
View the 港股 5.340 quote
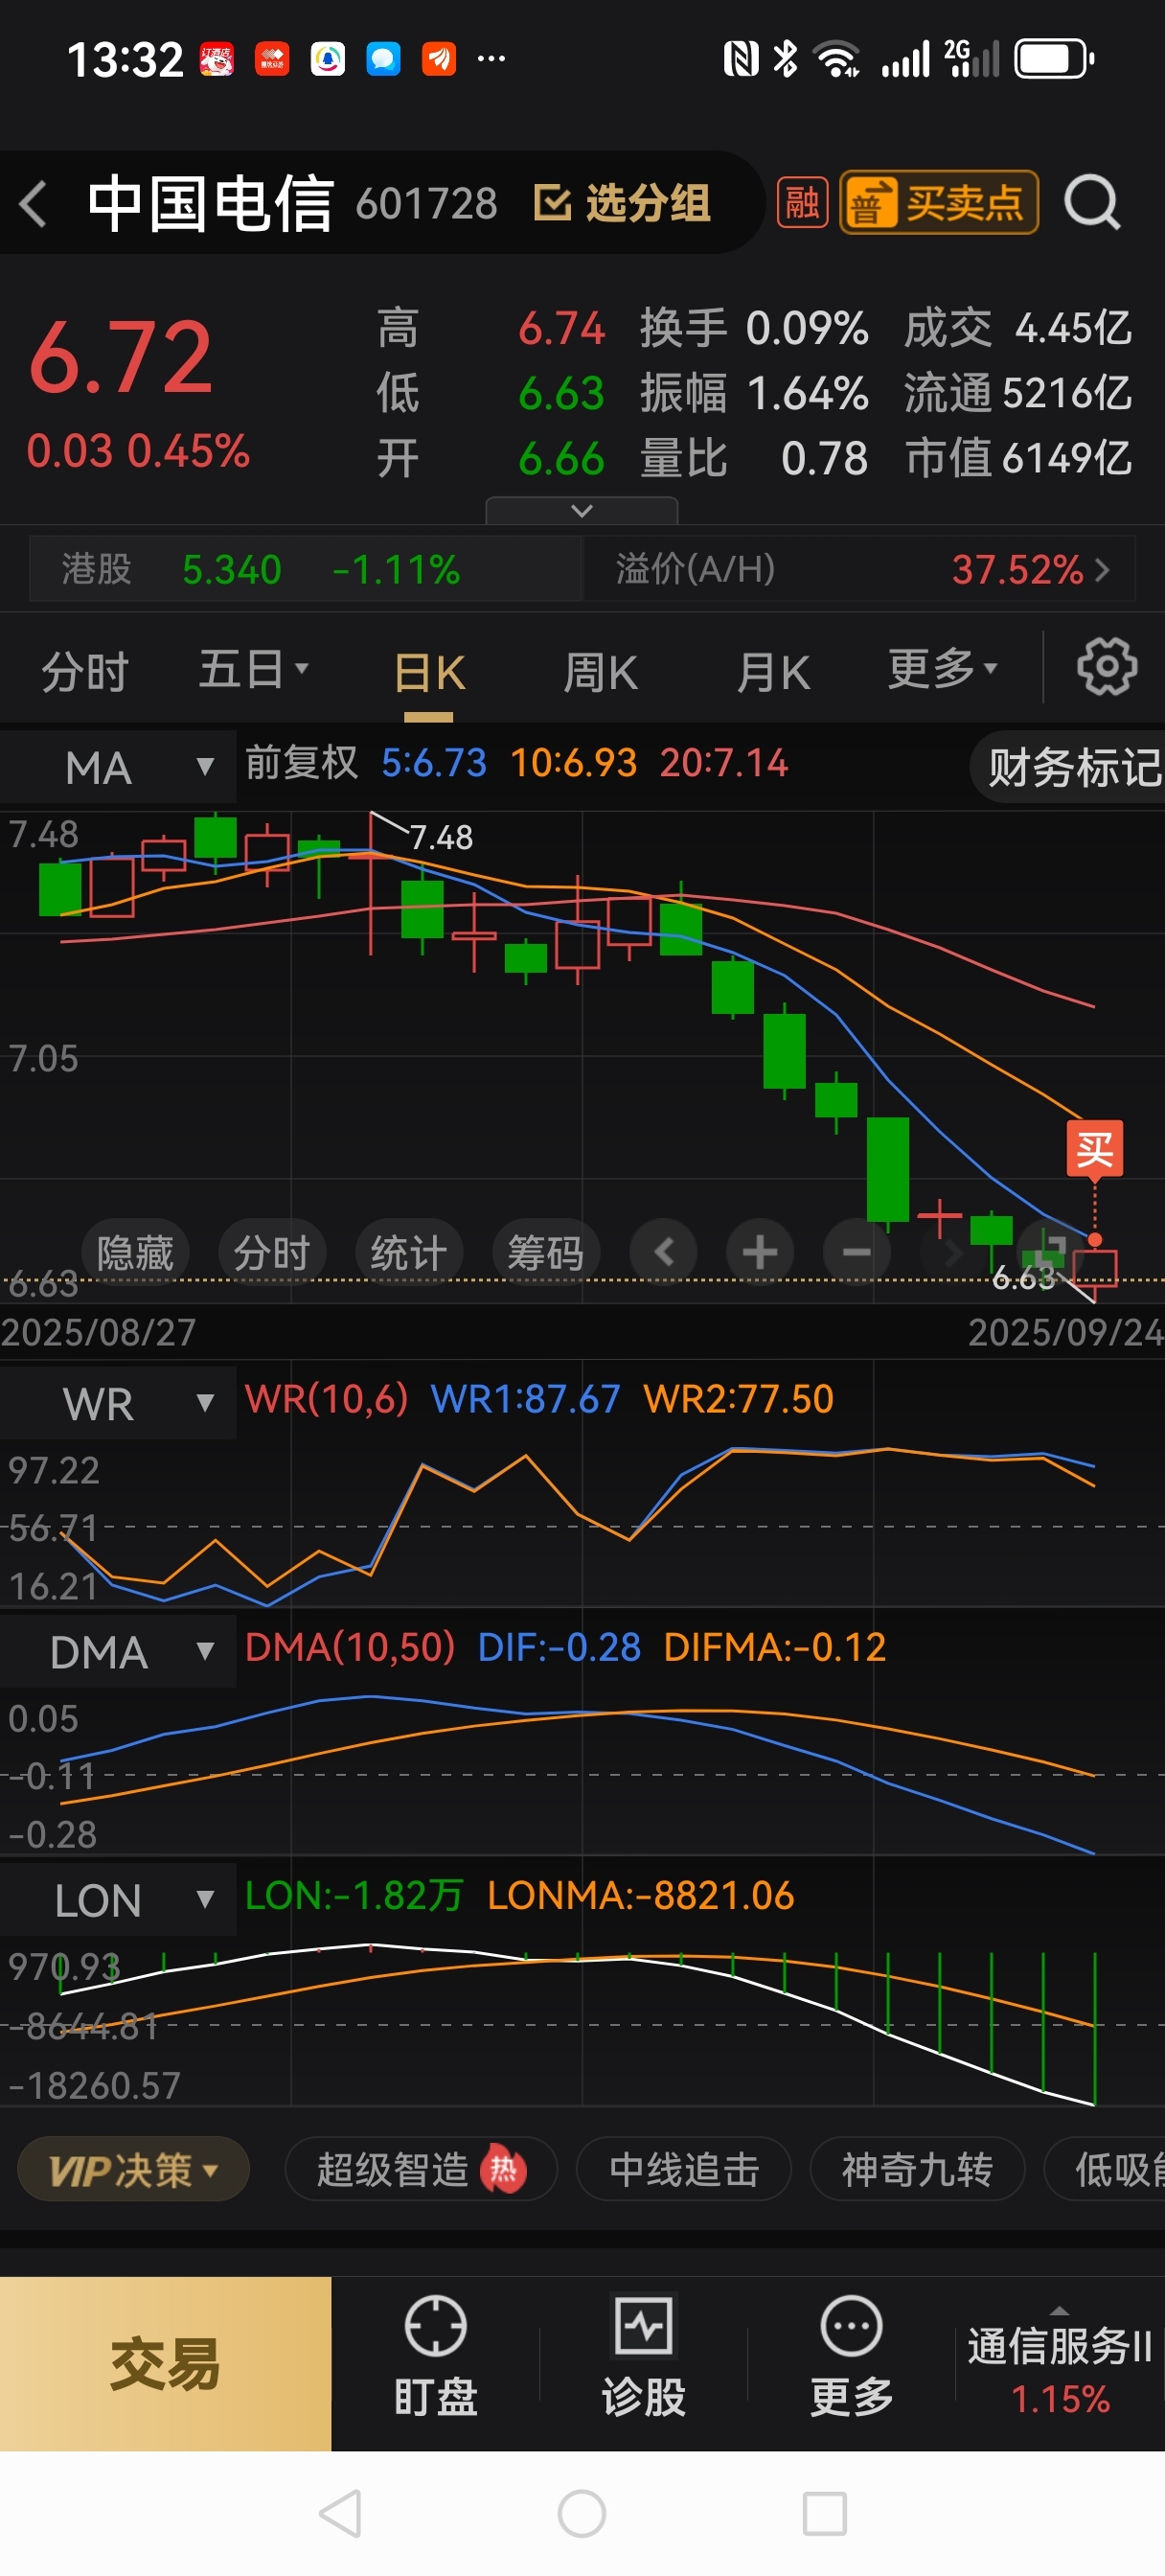click(x=305, y=570)
